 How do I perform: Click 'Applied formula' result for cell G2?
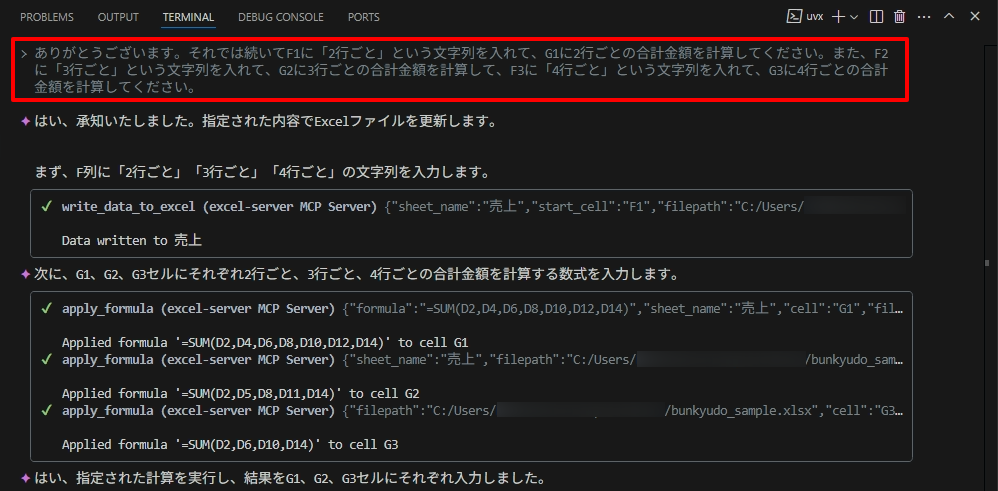pyautogui.click(x=240, y=393)
